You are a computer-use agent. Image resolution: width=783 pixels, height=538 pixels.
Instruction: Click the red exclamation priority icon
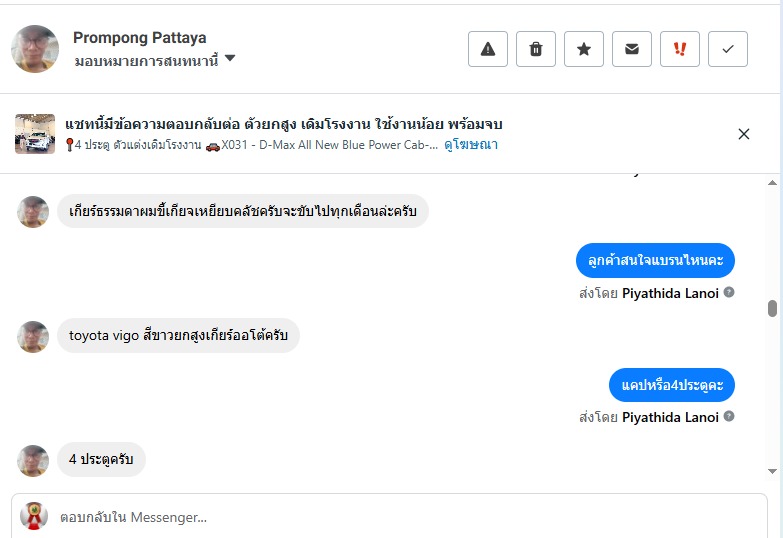coord(680,49)
